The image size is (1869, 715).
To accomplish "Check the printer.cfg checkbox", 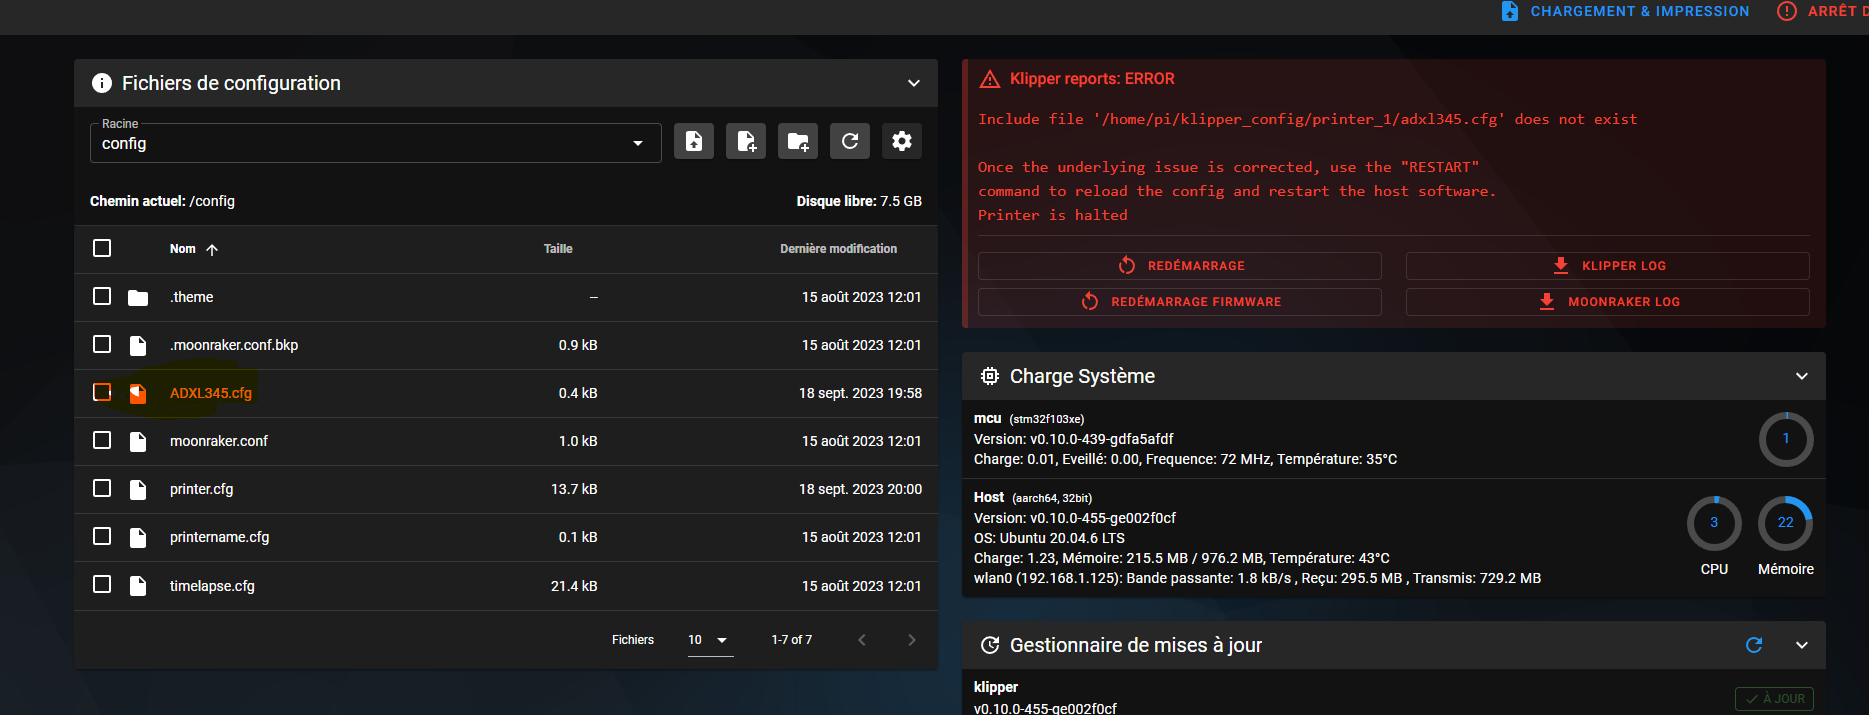I will pos(102,488).
